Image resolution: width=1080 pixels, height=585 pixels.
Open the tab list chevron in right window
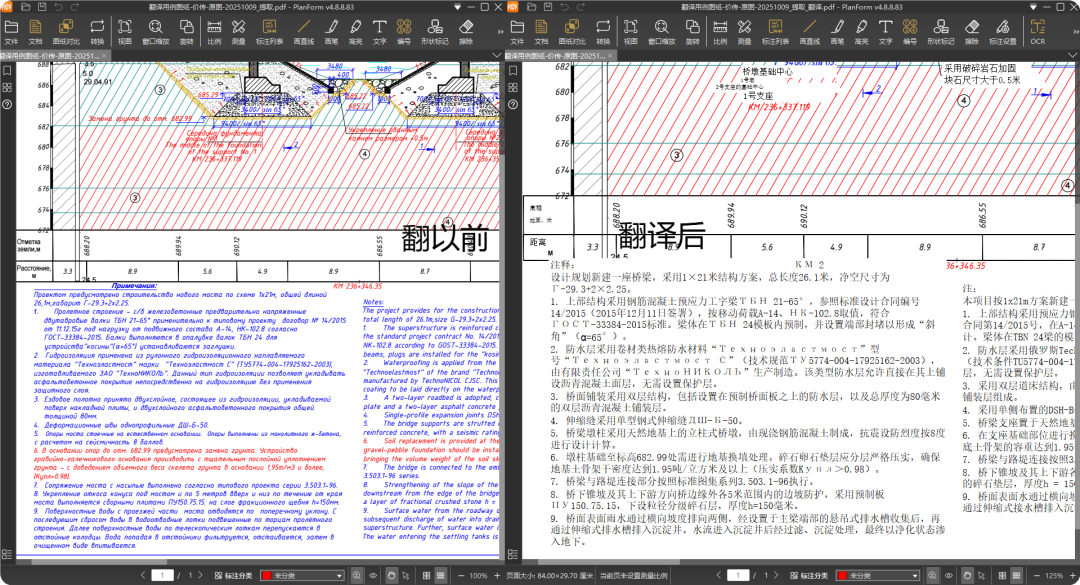[x=1071, y=56]
